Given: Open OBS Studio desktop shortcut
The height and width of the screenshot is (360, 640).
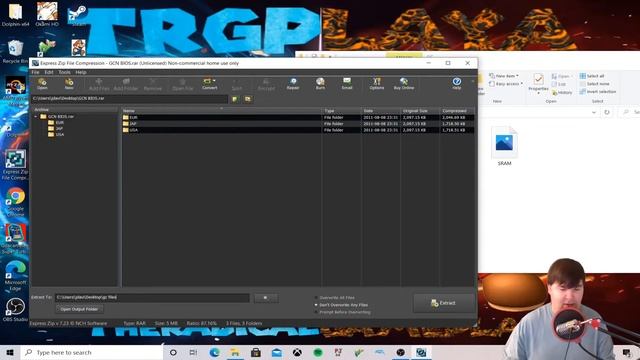Looking at the screenshot, I should (16, 309).
